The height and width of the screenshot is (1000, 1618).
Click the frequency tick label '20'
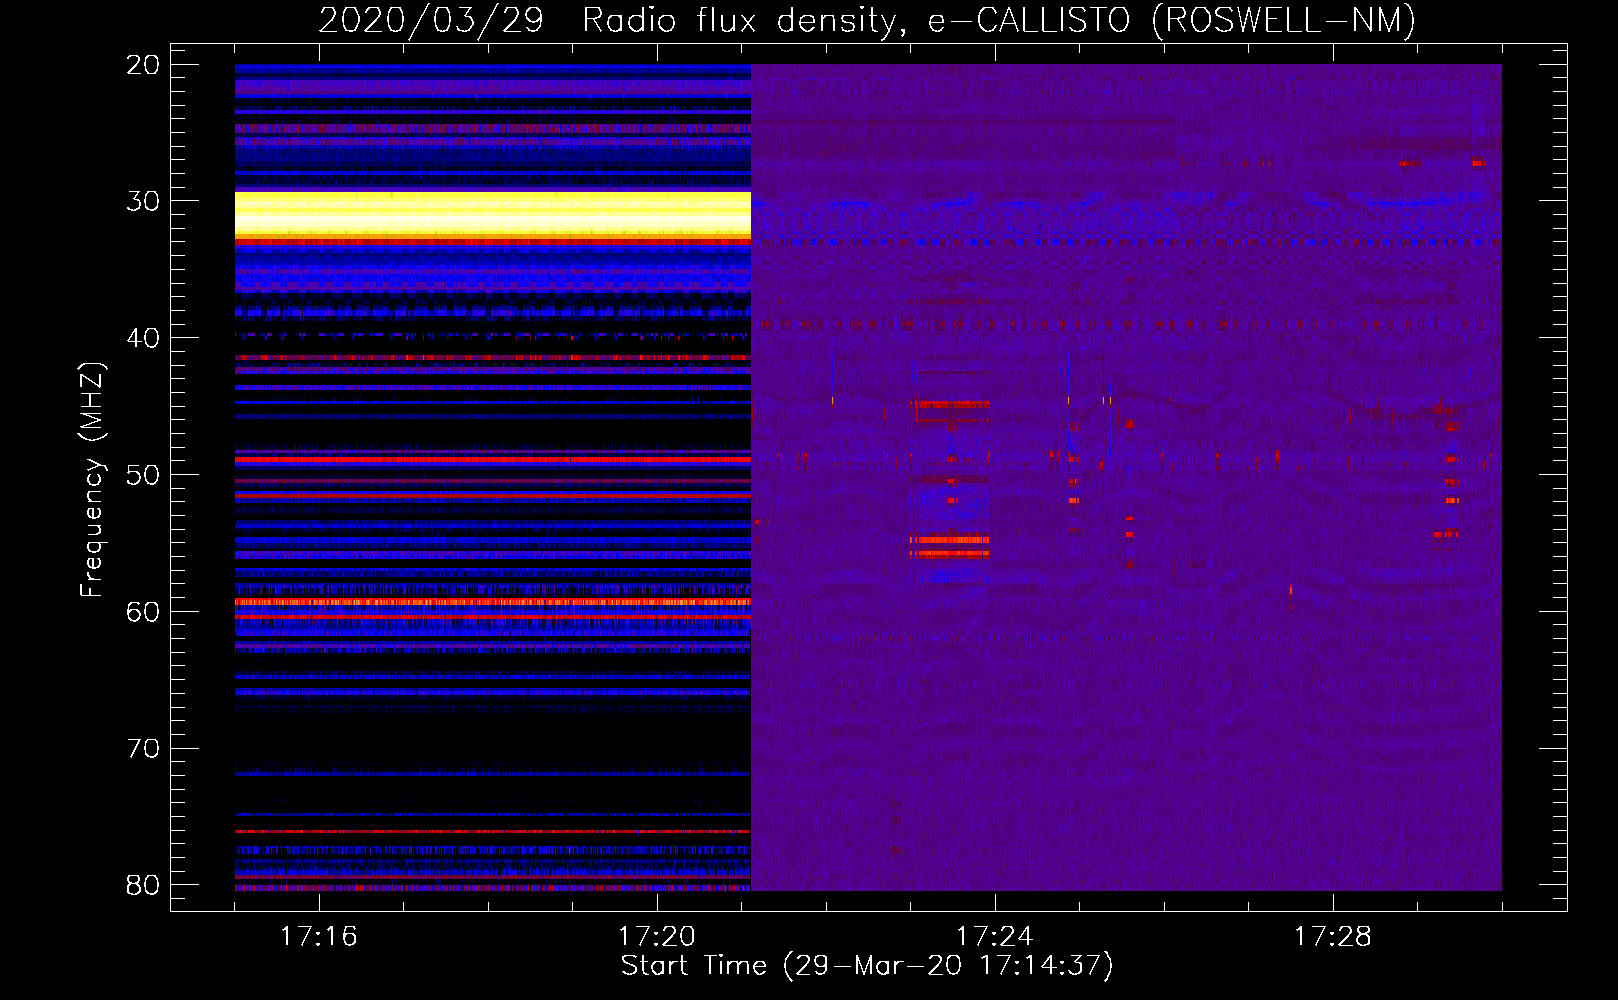coord(143,65)
